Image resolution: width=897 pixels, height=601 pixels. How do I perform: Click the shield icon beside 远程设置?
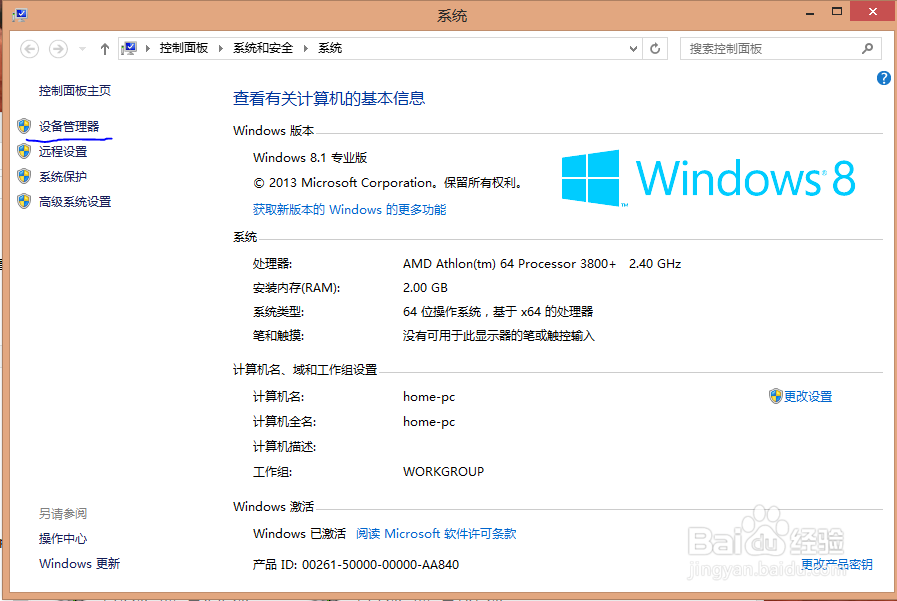[x=24, y=151]
